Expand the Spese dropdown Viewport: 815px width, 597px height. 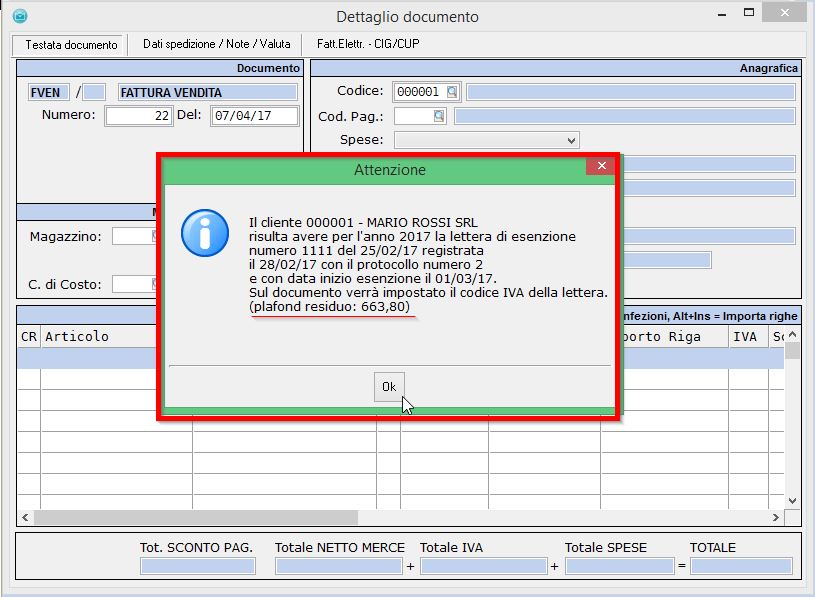[x=571, y=140]
